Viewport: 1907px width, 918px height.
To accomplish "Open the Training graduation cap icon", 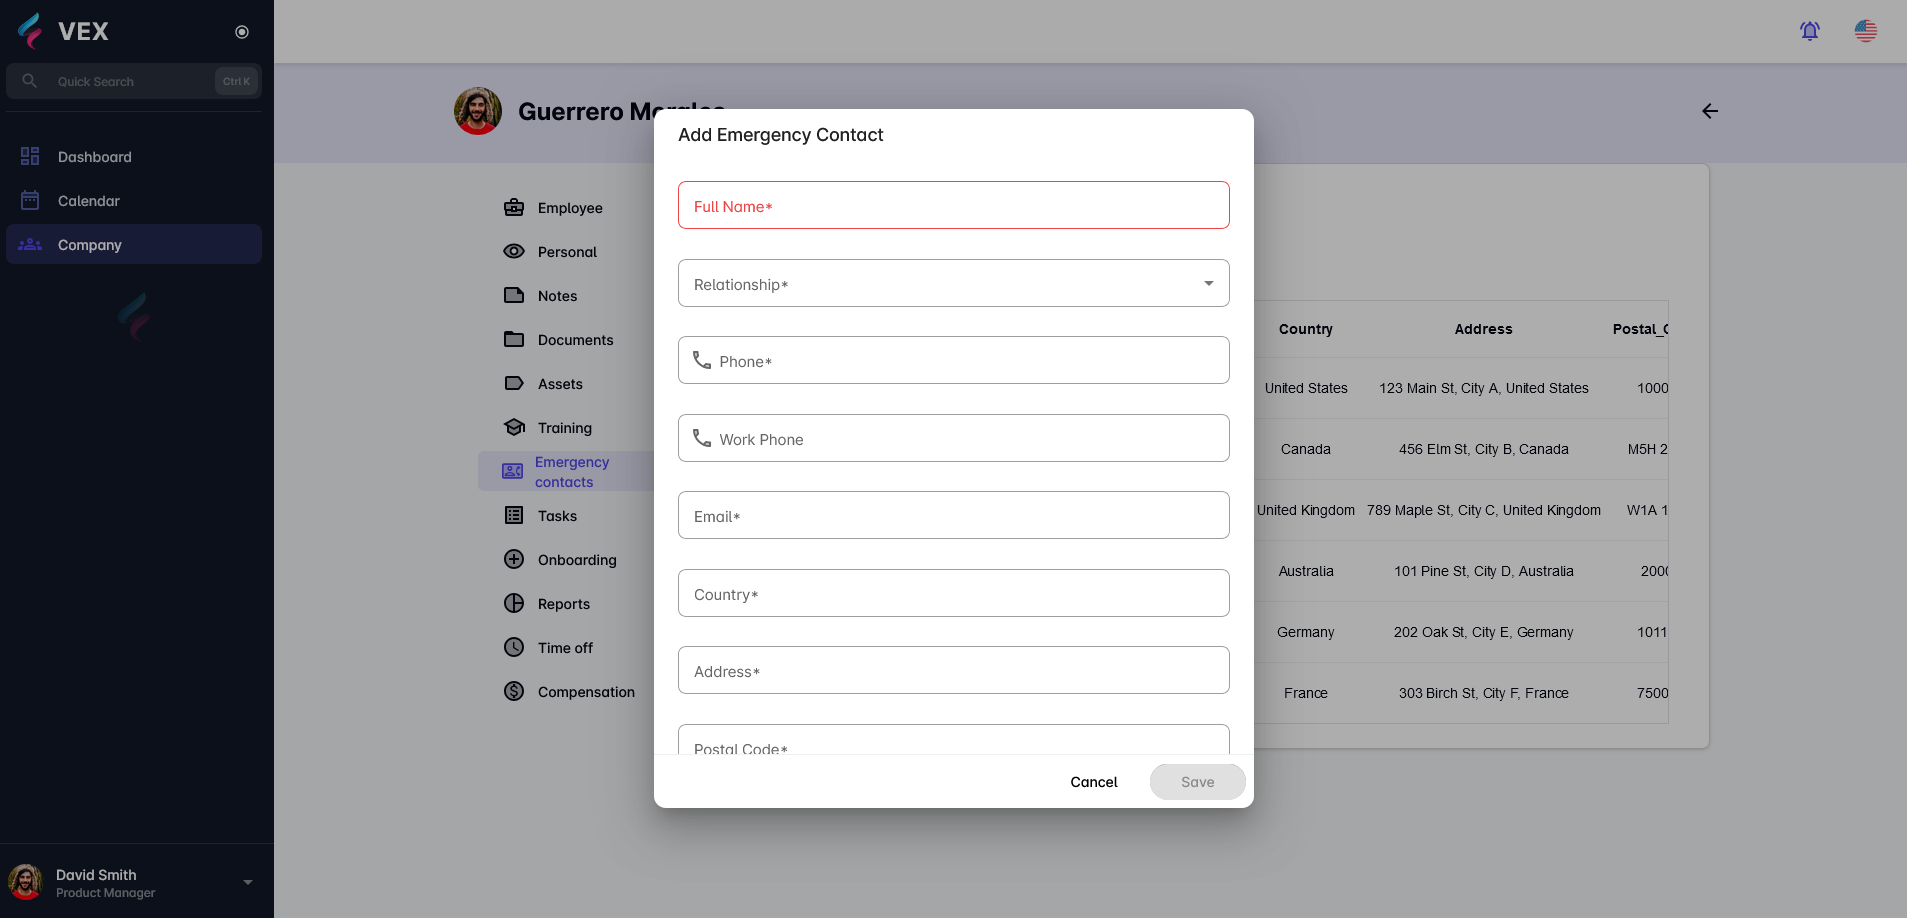I will pos(514,427).
